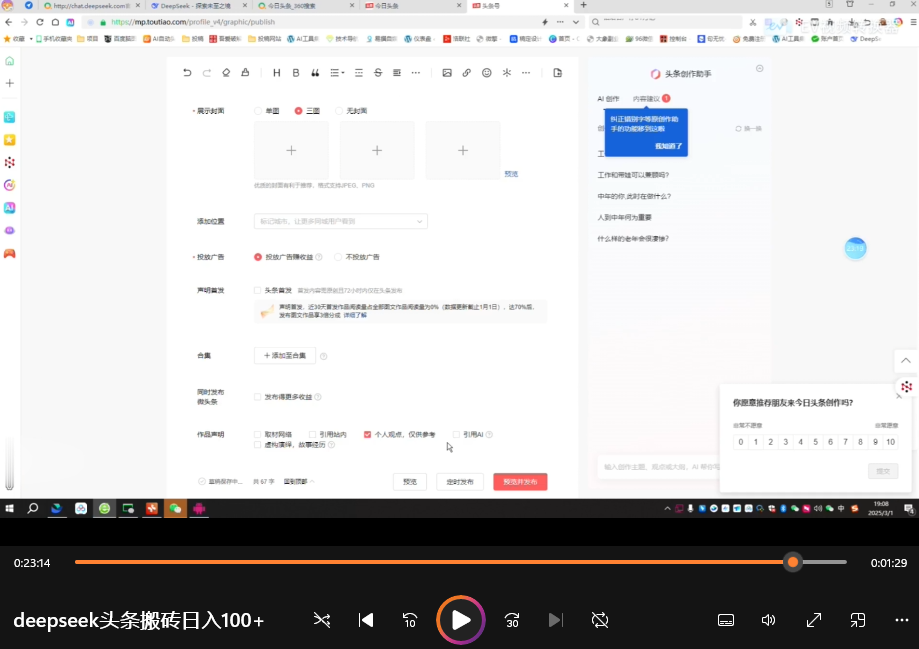Check 虚构演绎，故事经历 checkbox
The height and width of the screenshot is (649, 919).
pyautogui.click(x=257, y=445)
